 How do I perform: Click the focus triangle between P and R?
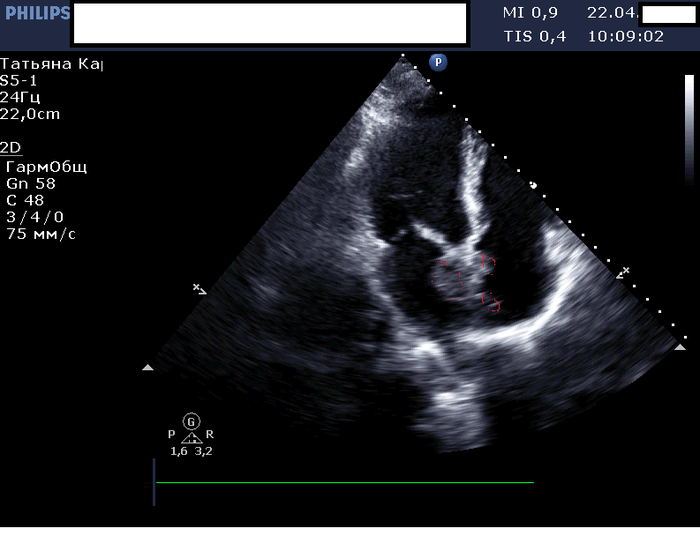191,437
